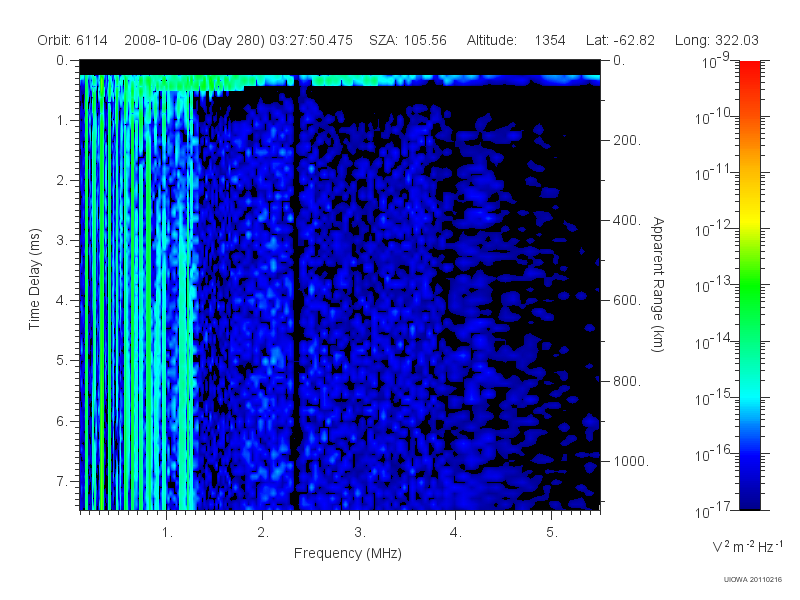Screen dimensions: 800x600
Task: Click the Long: 322.03 label
Action: click(716, 40)
